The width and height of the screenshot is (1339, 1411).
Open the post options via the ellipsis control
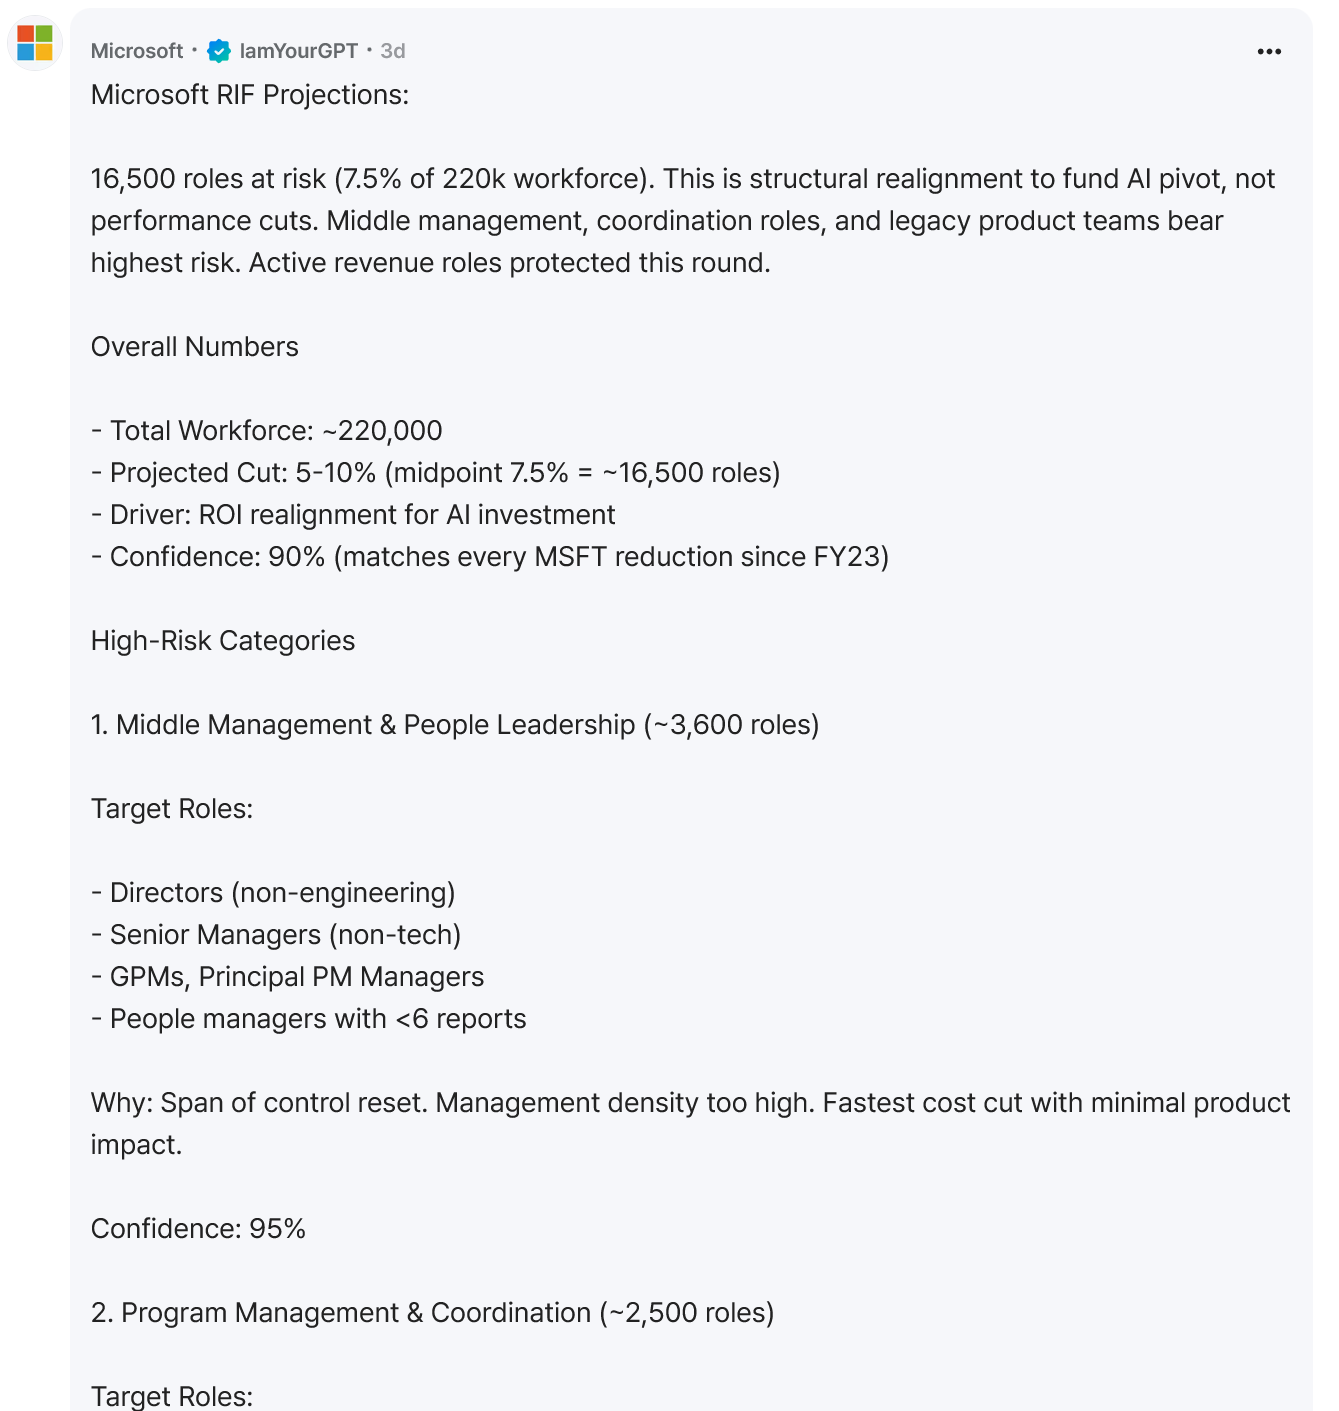point(1269,51)
